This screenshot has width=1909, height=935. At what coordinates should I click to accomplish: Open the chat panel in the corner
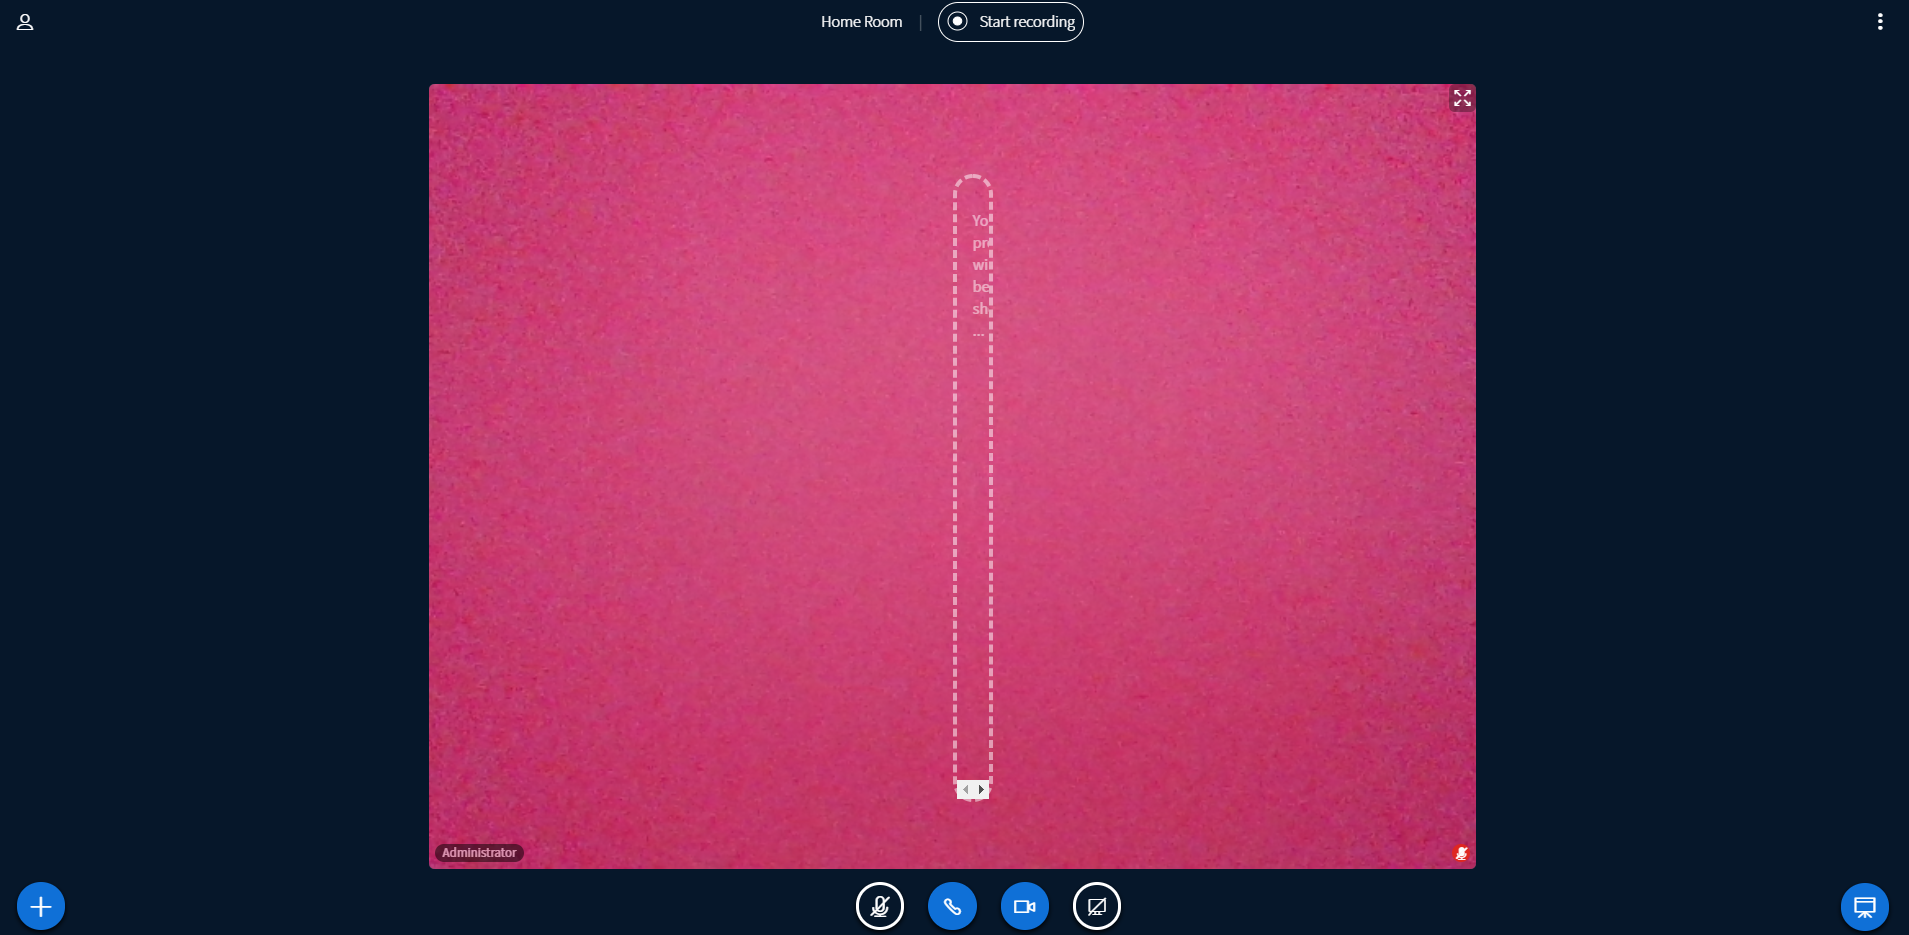pyautogui.click(x=1864, y=905)
